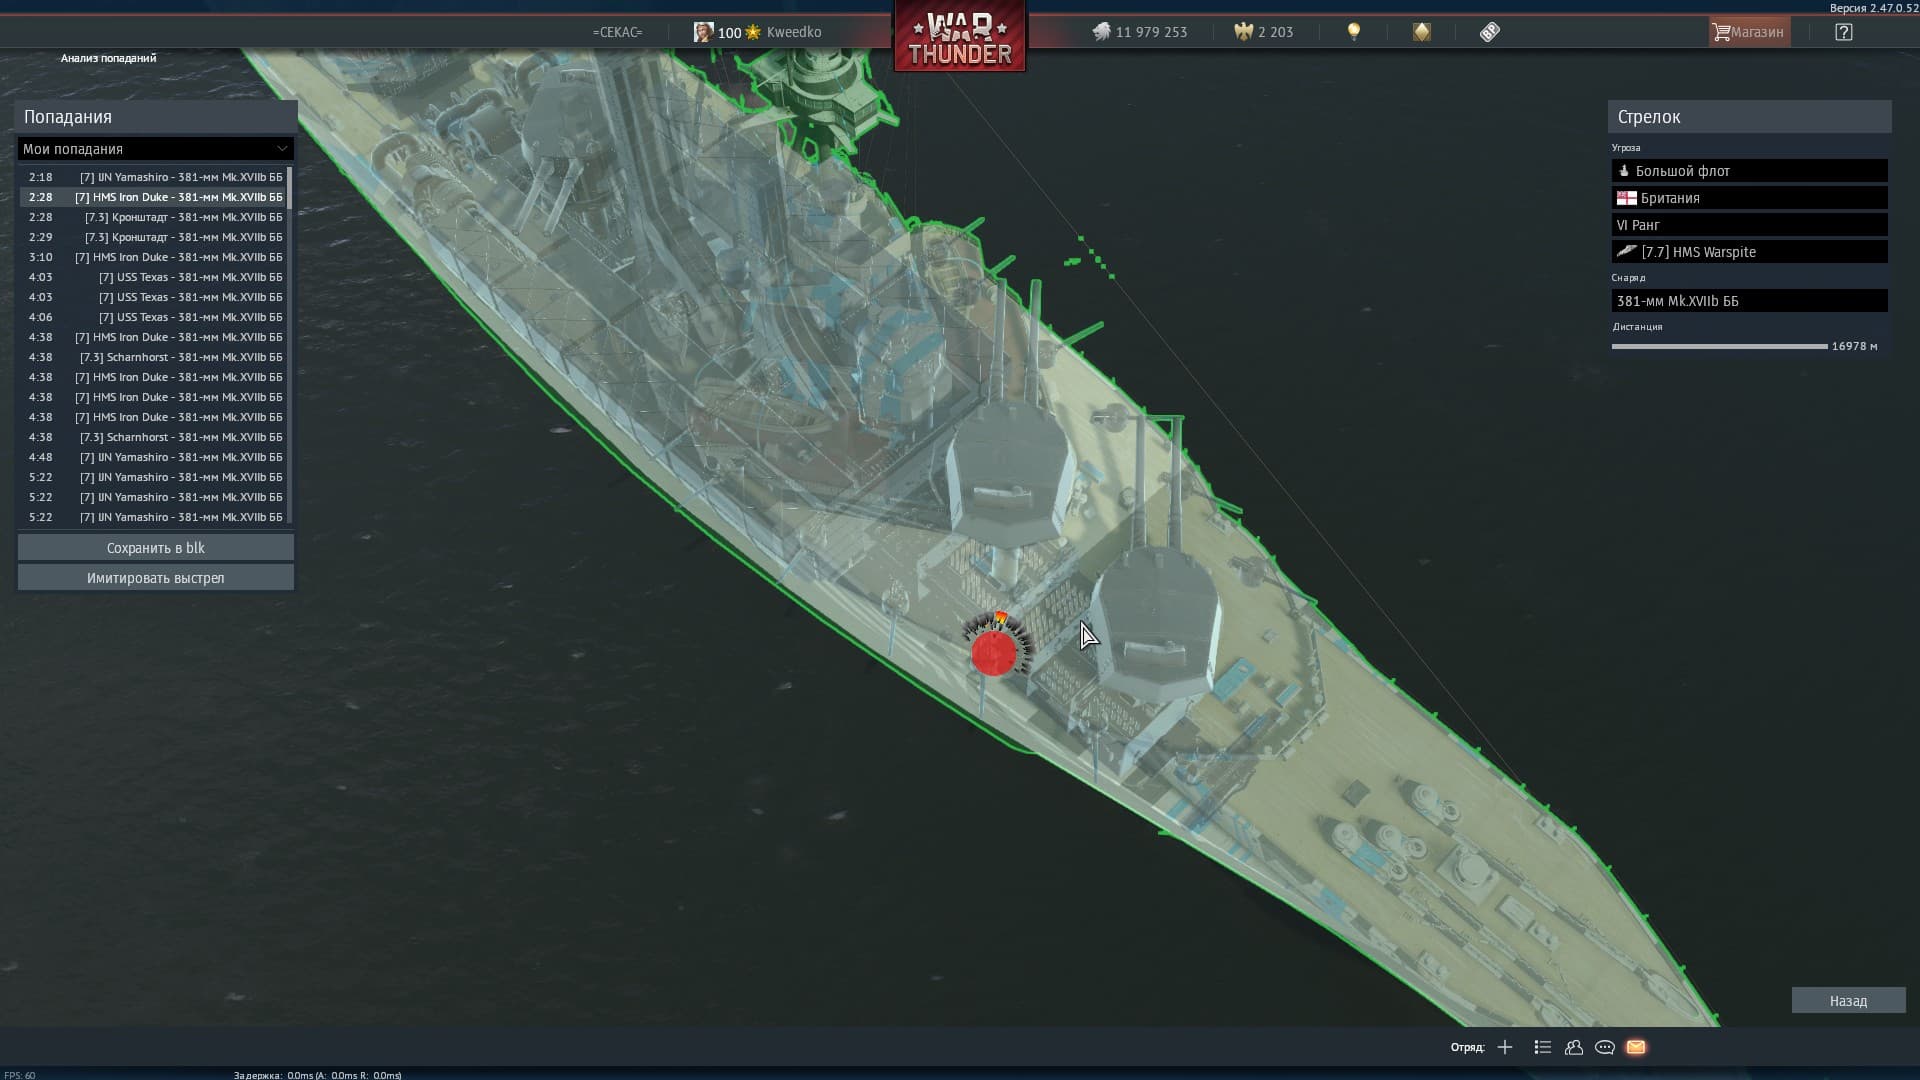This screenshot has height=1080, width=1920.
Task: Click the Kweedko player name
Action: pyautogui.click(x=794, y=32)
